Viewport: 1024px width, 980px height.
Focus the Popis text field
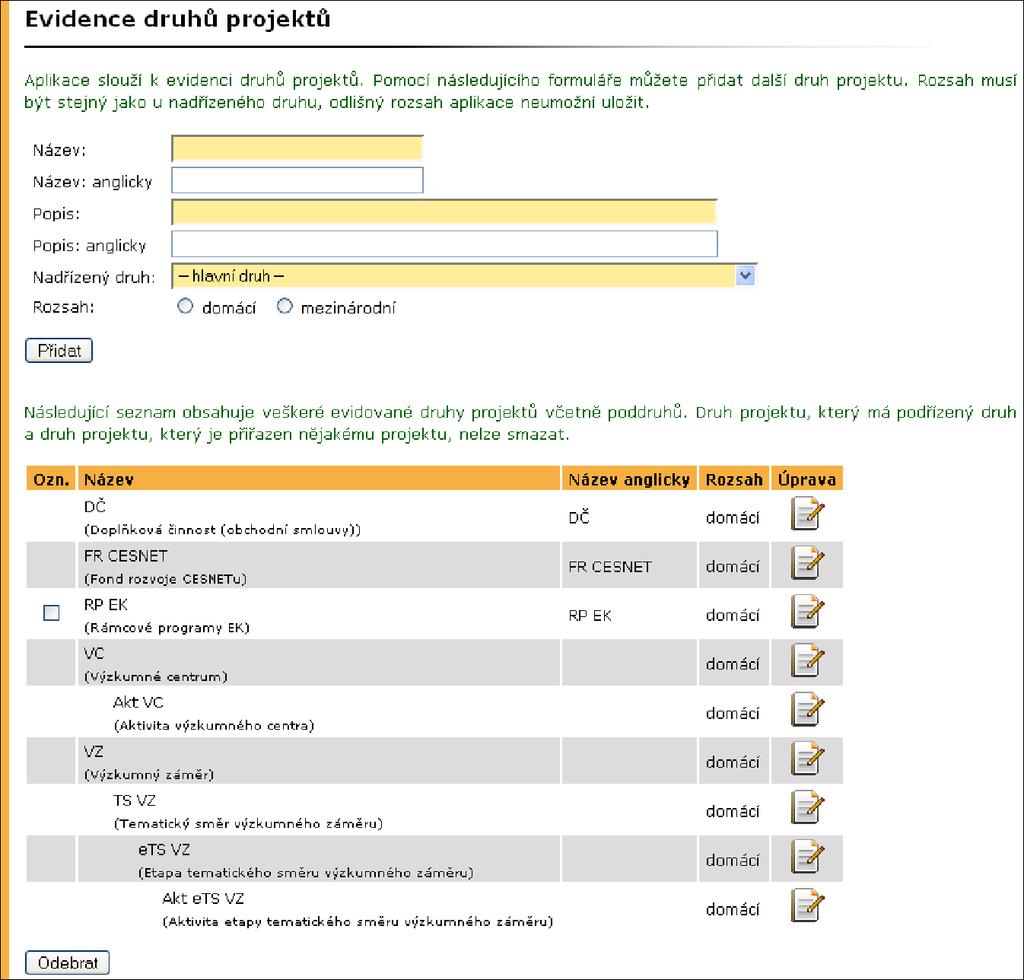coord(444,212)
